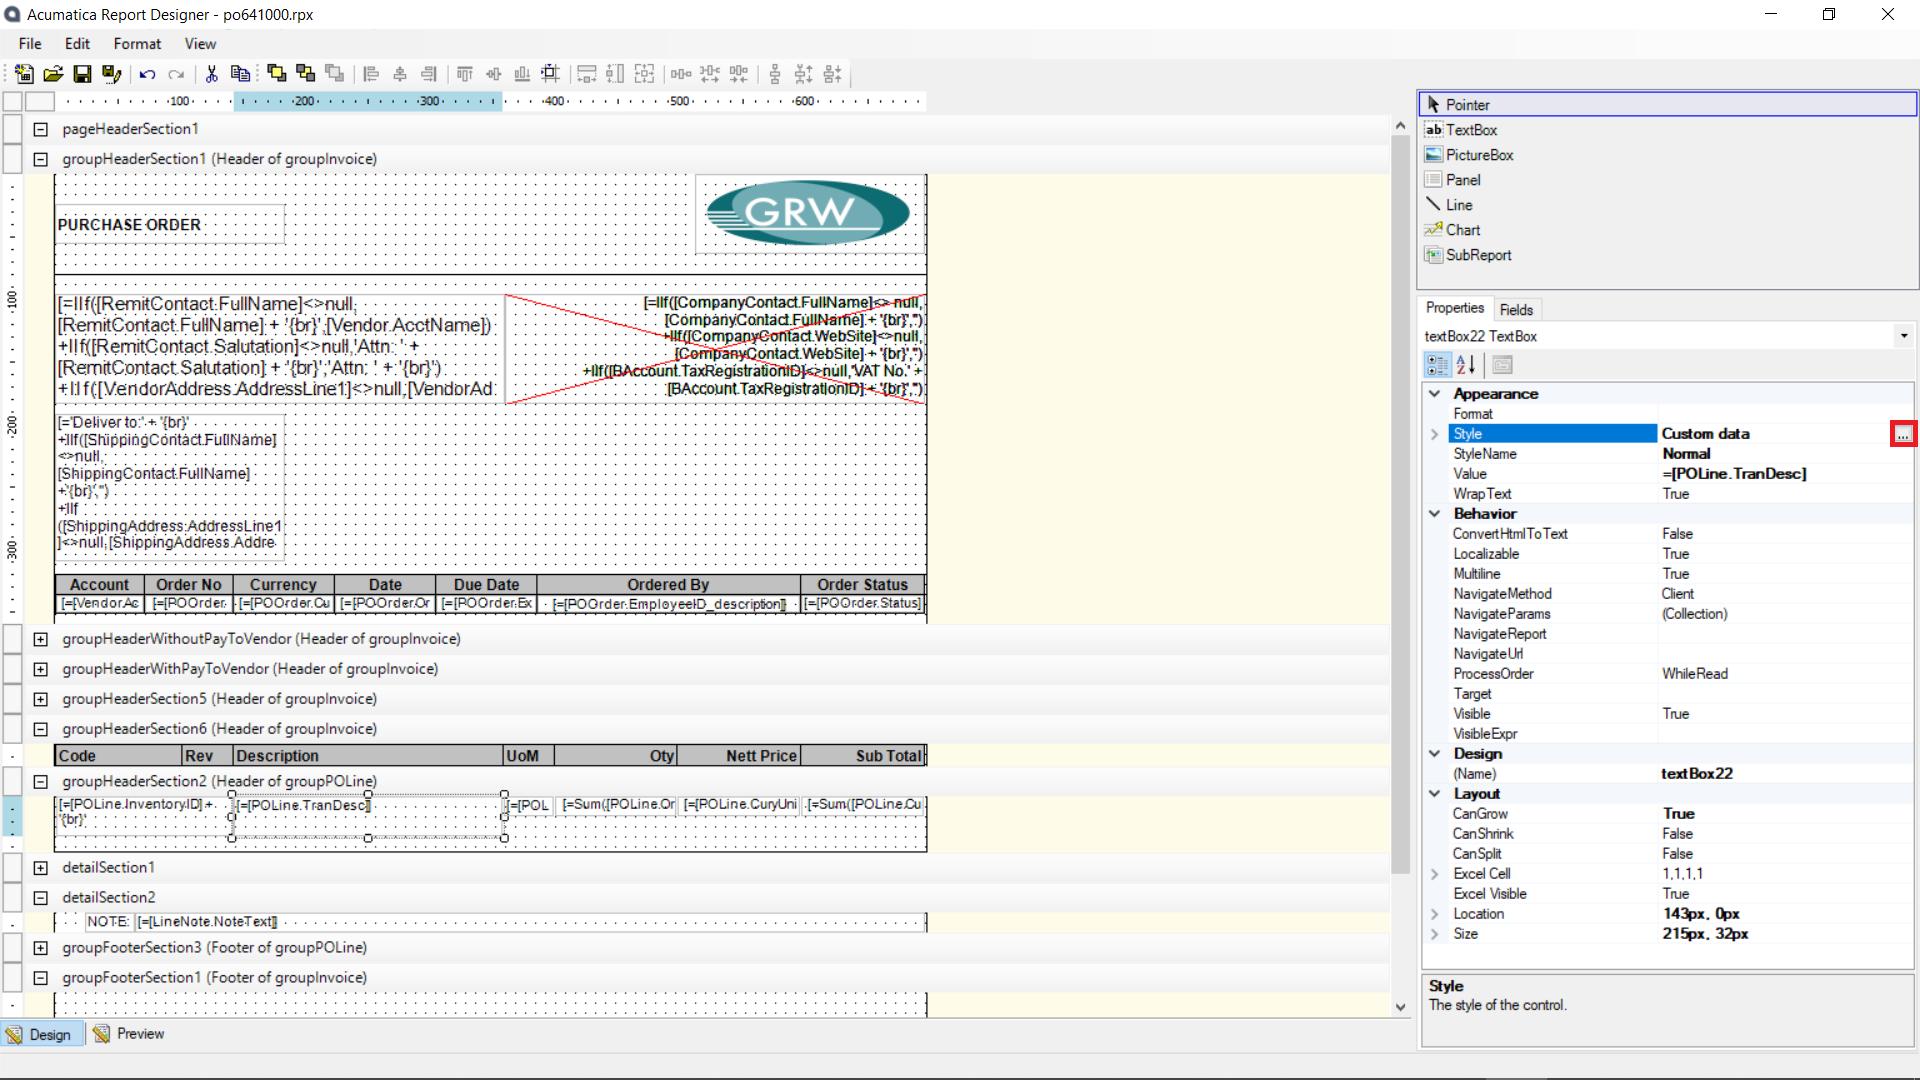Screen dimensions: 1920x1080
Task: Switch to categorized properties view button
Action: (x=1437, y=365)
